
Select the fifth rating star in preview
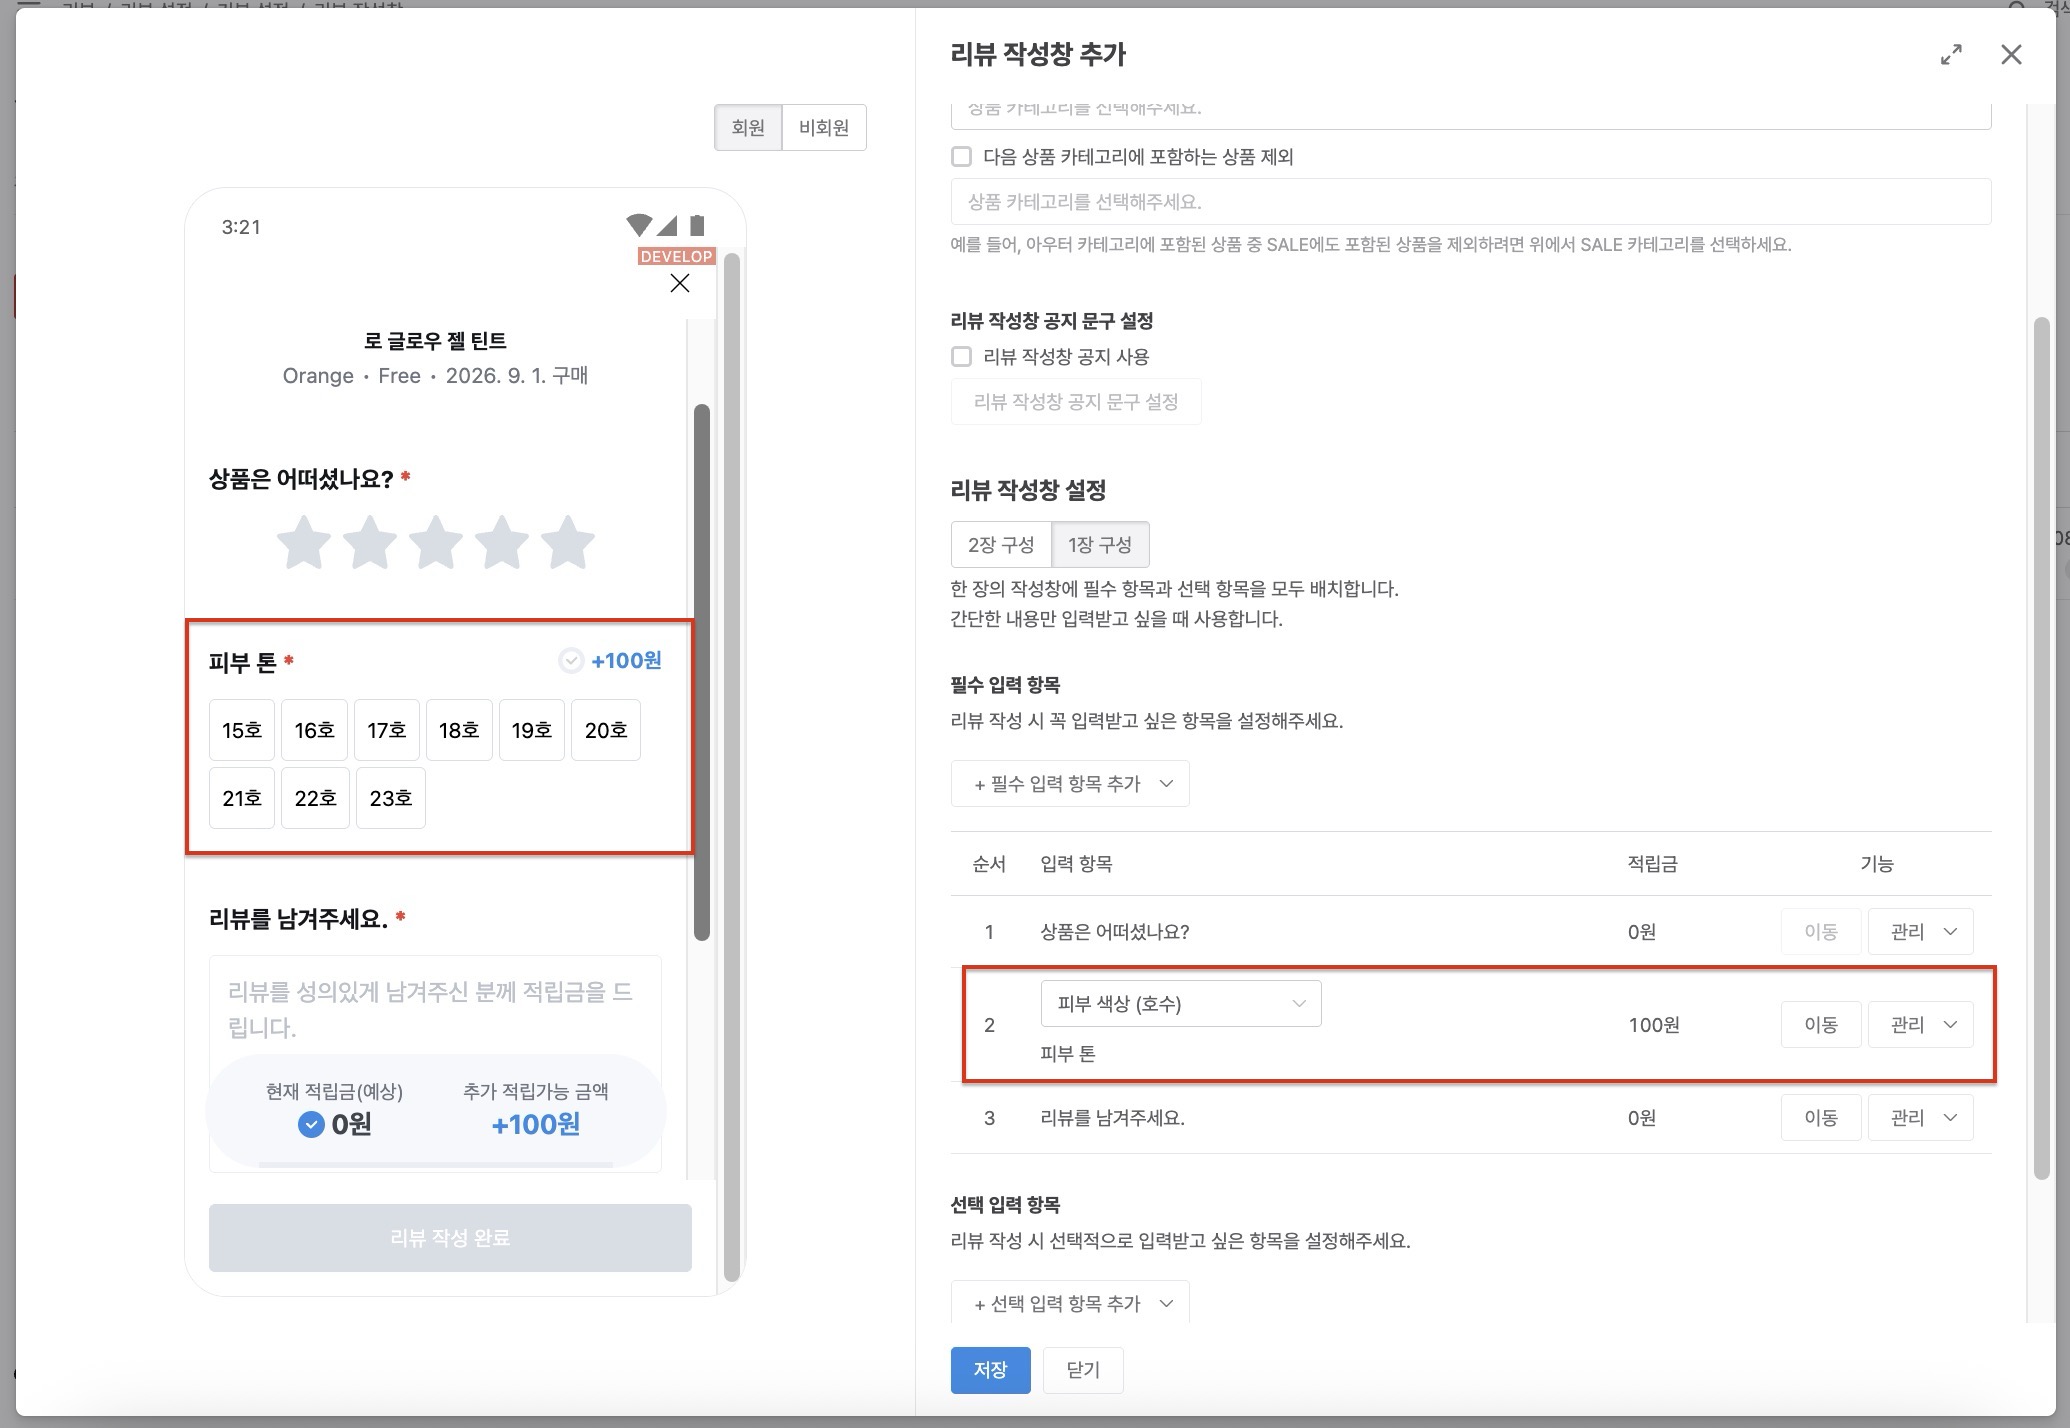(x=568, y=543)
